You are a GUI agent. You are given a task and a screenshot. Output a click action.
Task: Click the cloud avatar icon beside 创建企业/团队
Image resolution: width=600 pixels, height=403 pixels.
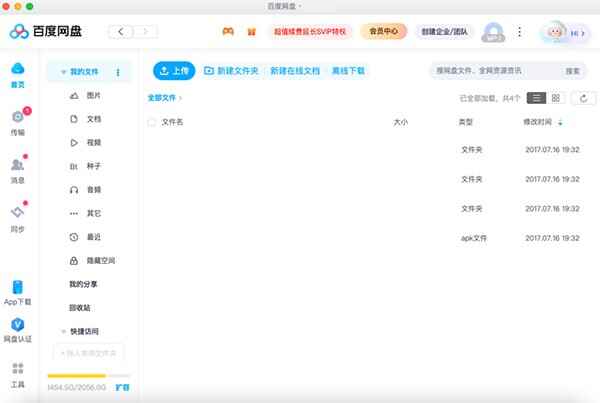pyautogui.click(x=493, y=32)
